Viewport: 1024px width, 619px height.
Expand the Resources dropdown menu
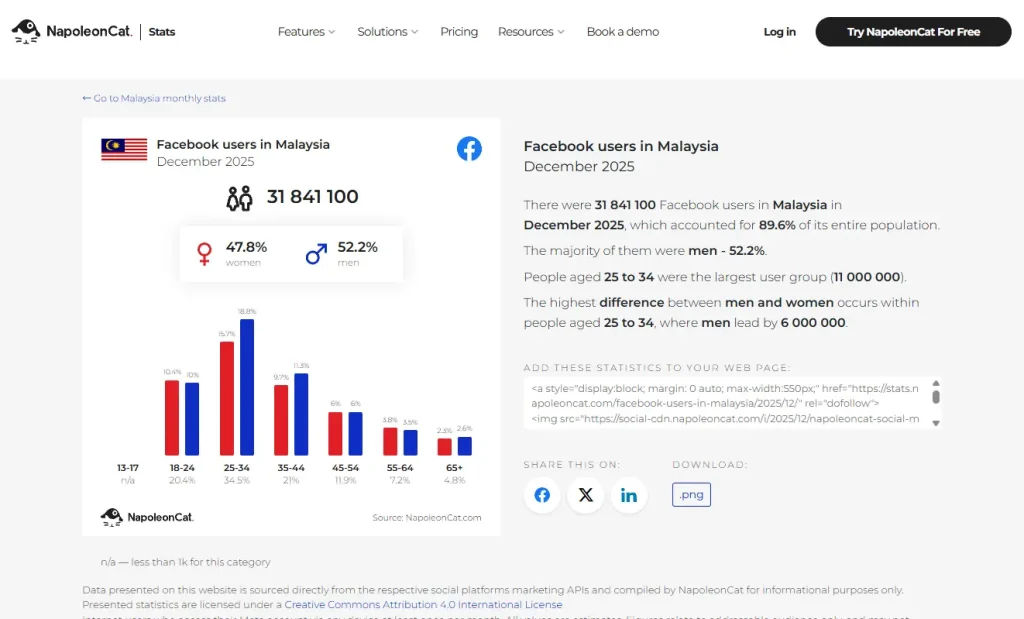tap(531, 32)
